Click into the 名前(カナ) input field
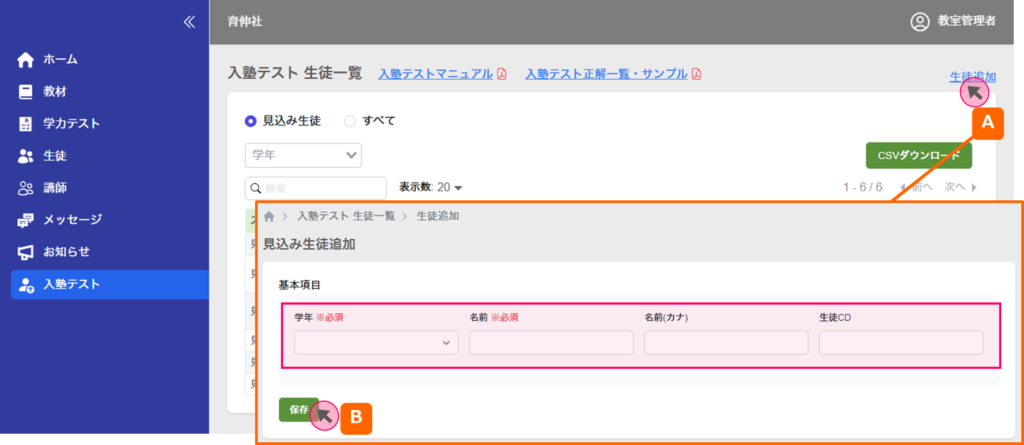 (x=725, y=343)
